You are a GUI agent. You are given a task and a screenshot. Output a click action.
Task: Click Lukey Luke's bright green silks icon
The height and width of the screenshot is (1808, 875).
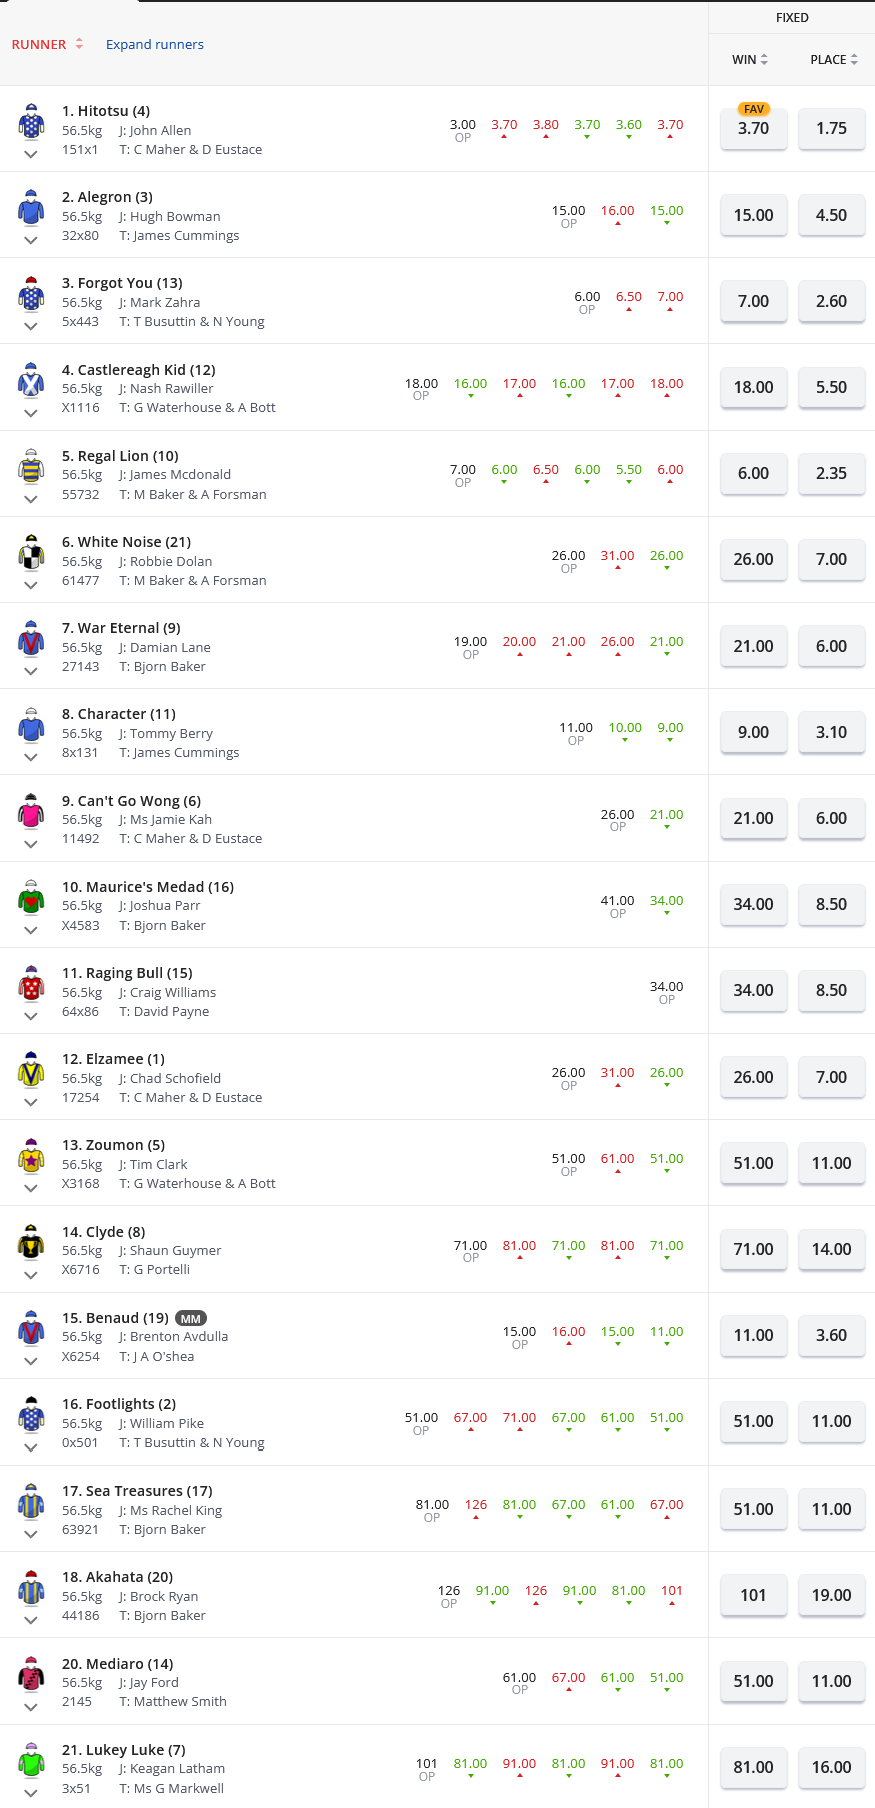(x=31, y=1760)
